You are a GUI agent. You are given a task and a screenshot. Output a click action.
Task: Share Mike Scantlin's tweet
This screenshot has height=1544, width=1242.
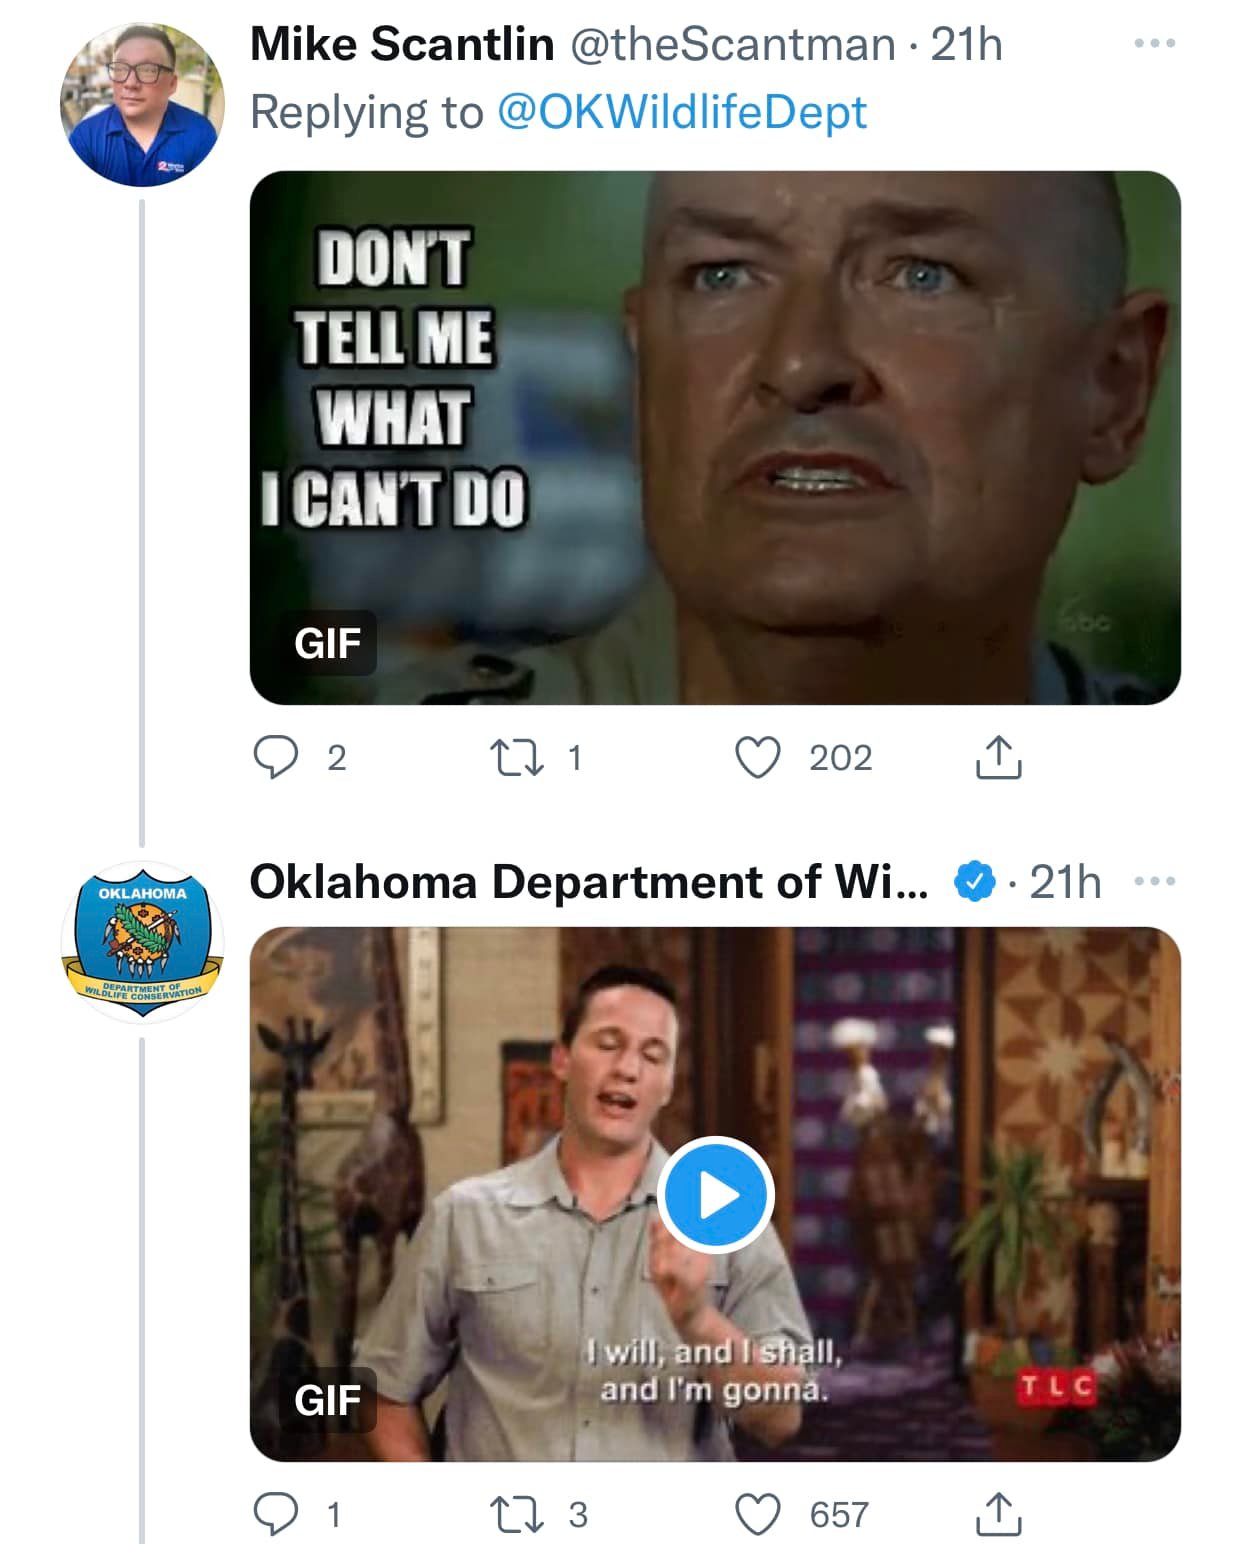997,757
